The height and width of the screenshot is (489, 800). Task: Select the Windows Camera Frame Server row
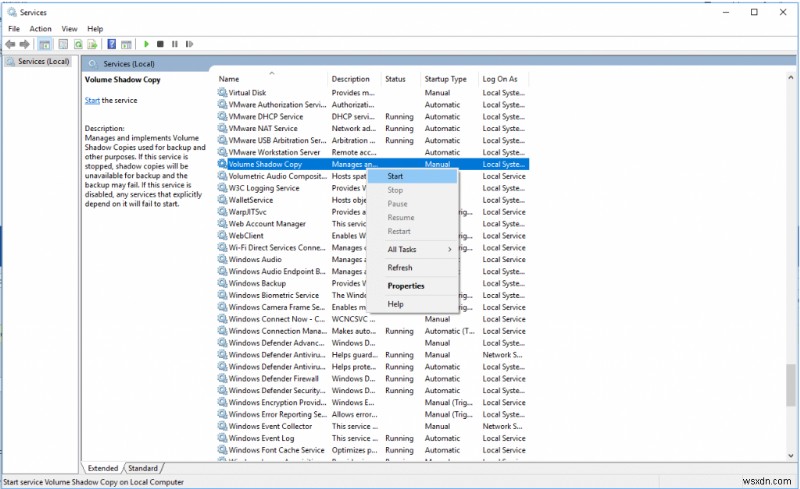pyautogui.click(x=372, y=307)
